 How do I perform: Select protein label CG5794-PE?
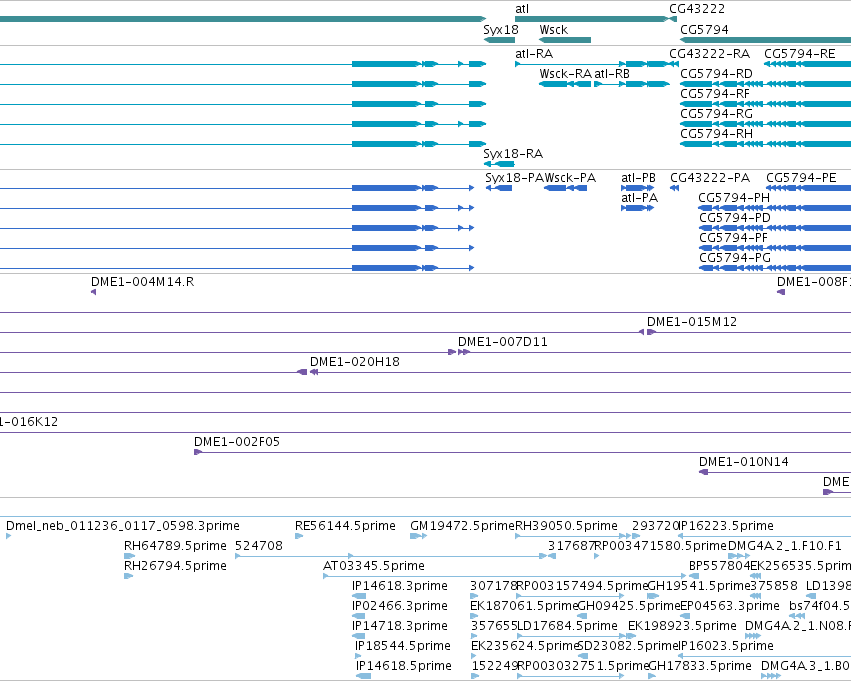point(801,178)
